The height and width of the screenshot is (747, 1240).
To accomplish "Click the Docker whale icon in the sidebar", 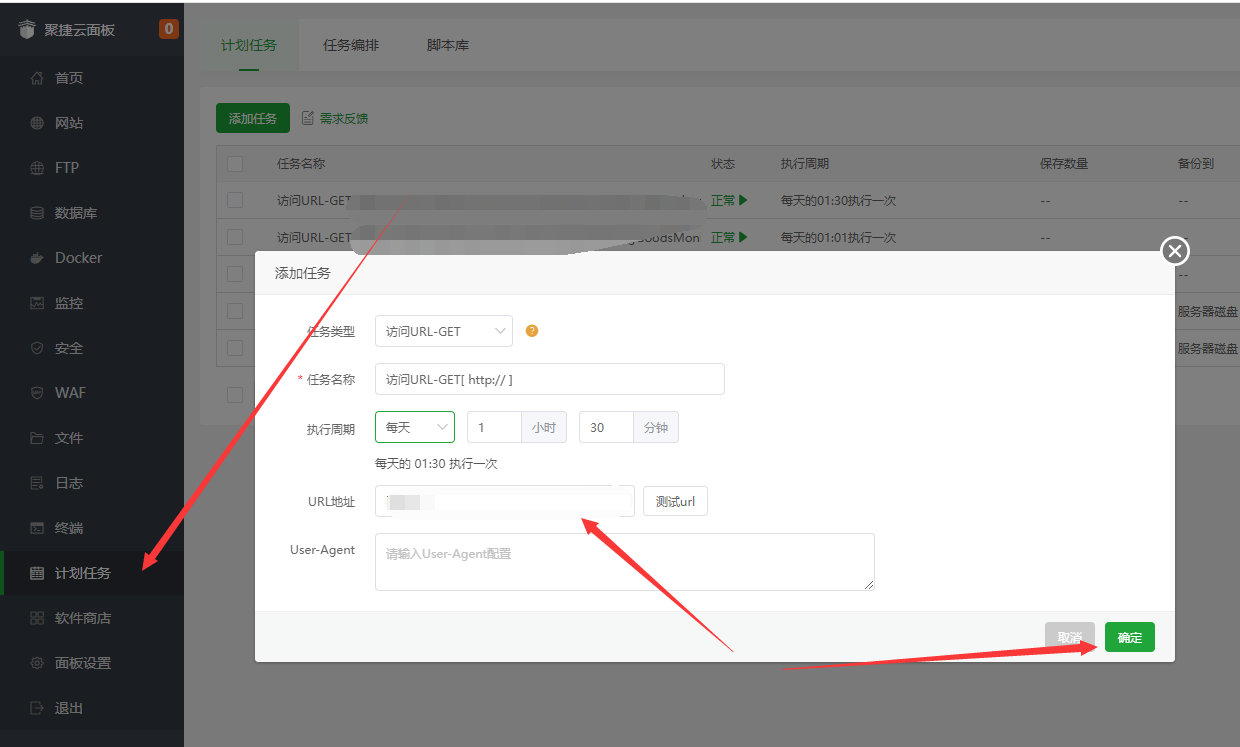I will 37,258.
